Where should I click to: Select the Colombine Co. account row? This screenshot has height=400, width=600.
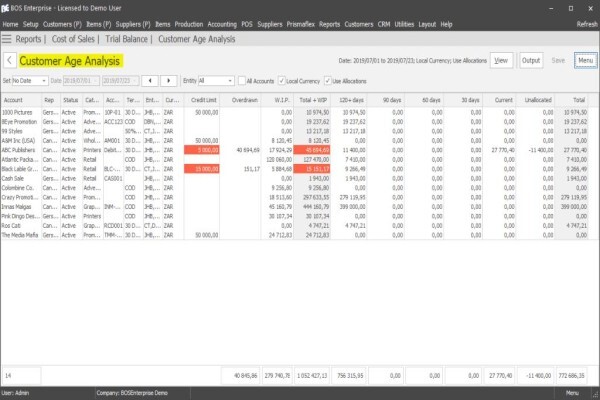point(295,188)
